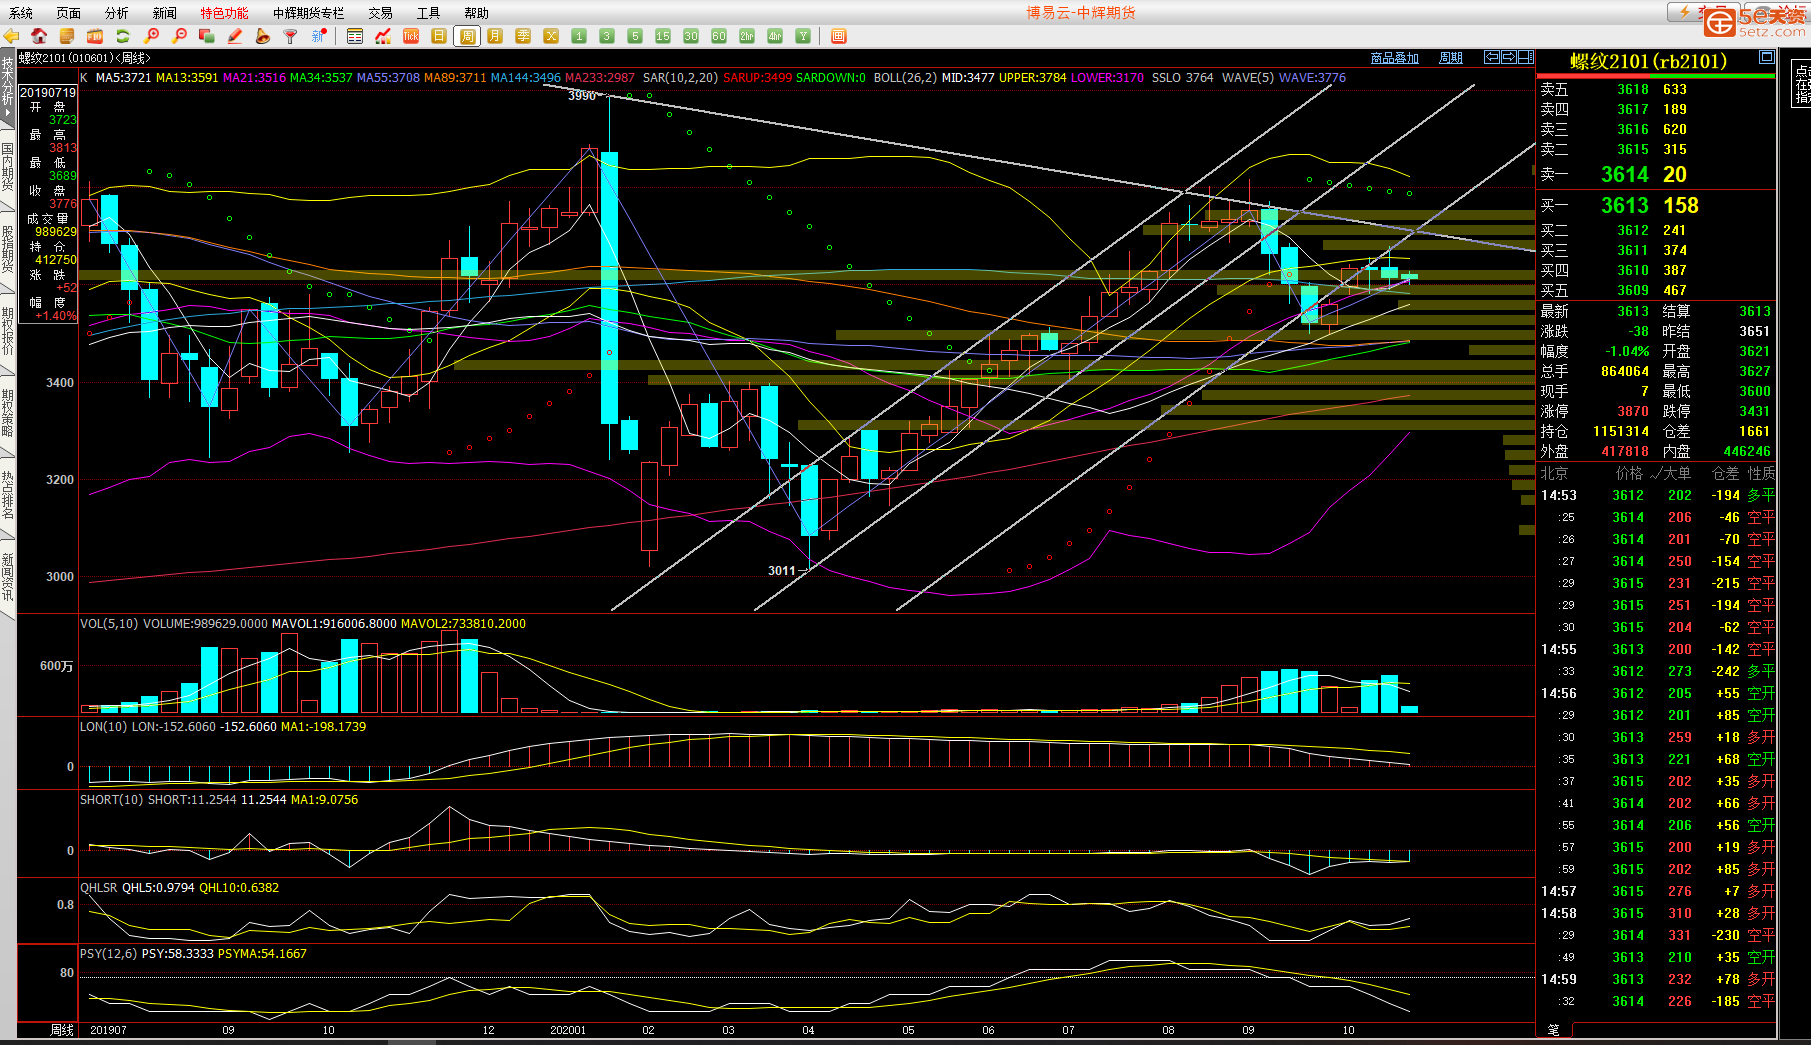Viewport: 1811px width, 1045px height.
Task: Open the 新闻 menu
Action: point(165,13)
